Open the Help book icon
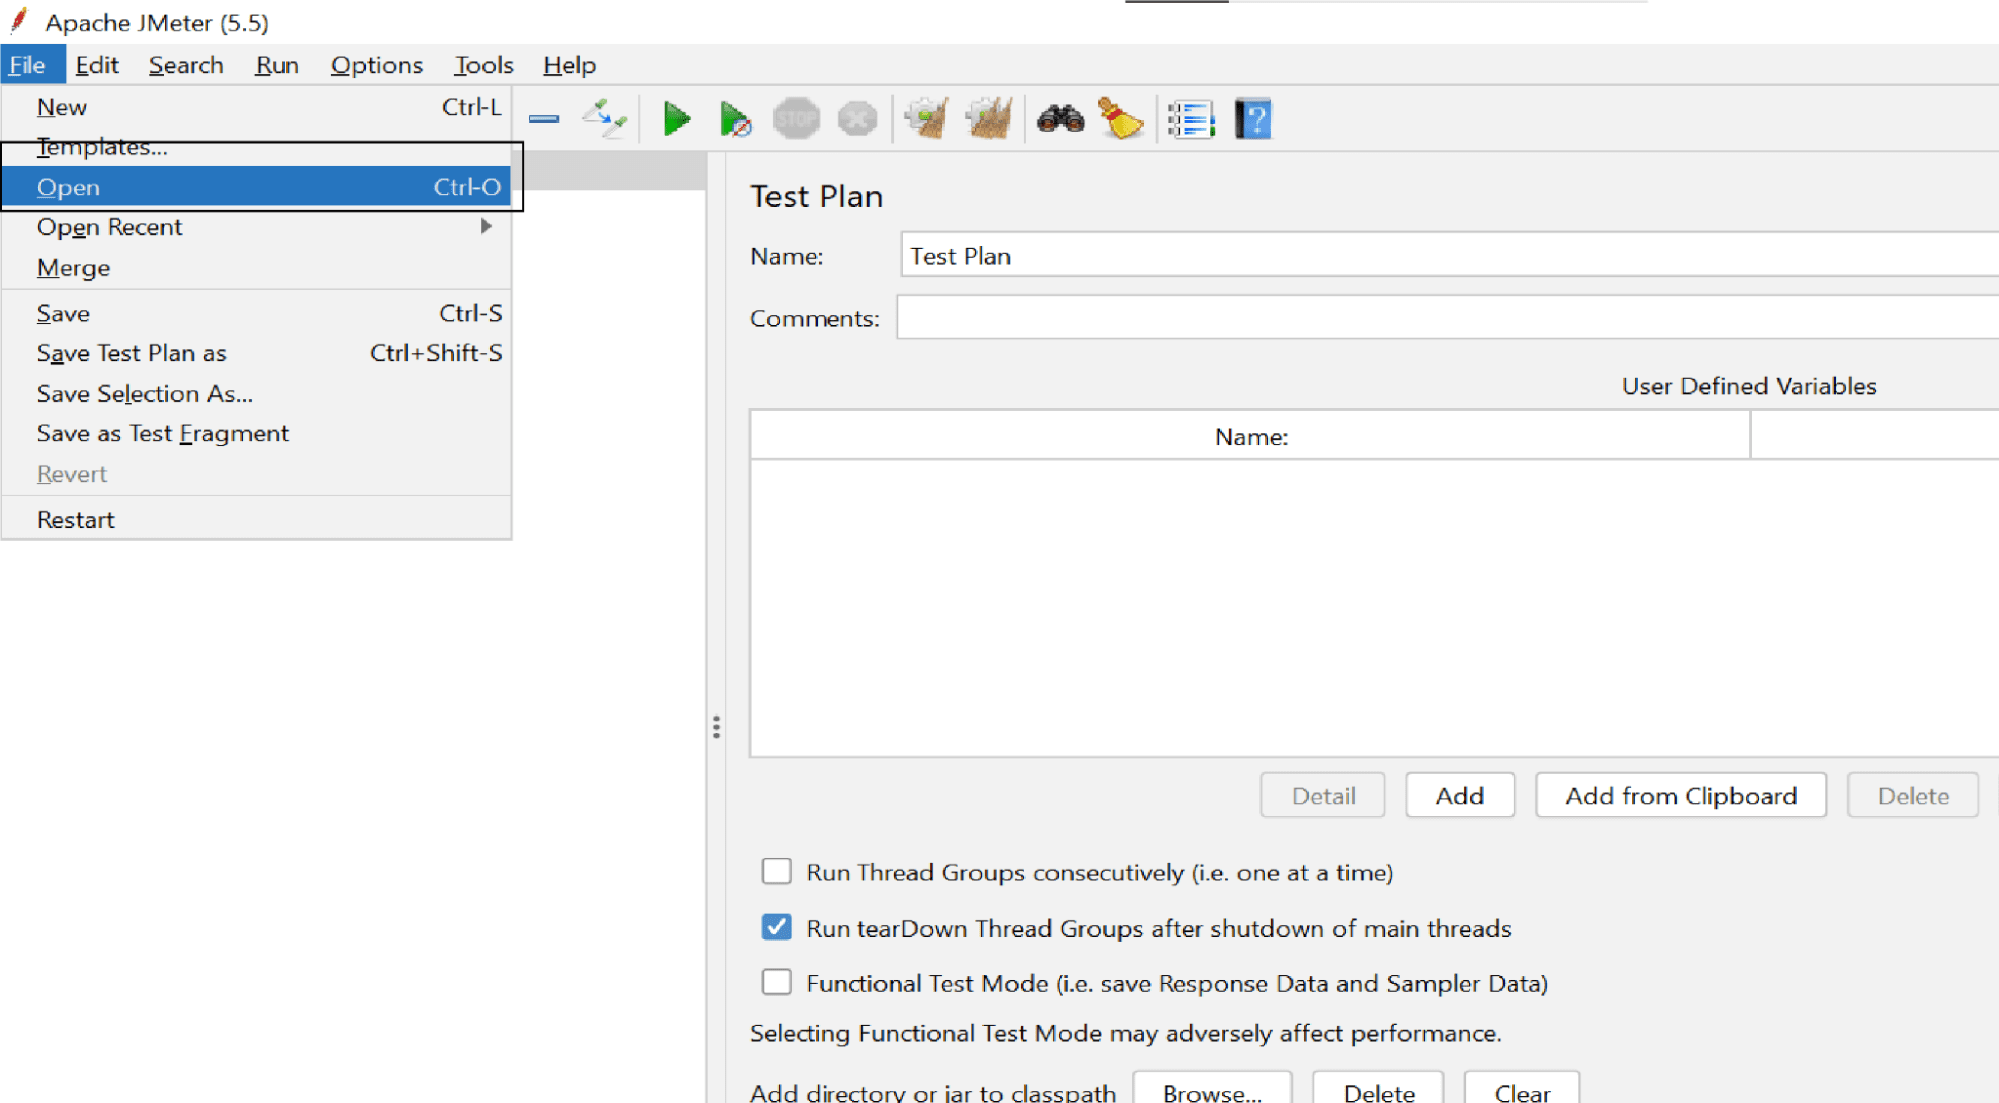The height and width of the screenshot is (1103, 1999). pyautogui.click(x=1253, y=120)
